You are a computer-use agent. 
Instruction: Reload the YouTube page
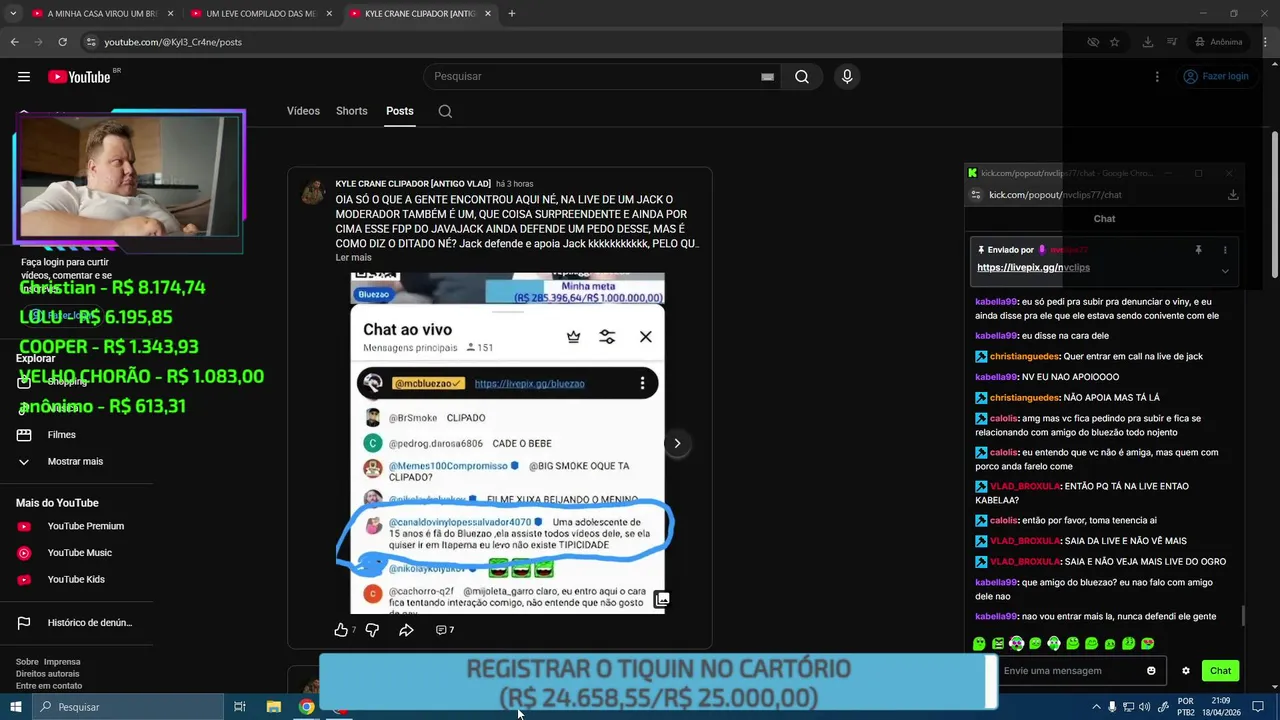coord(62,42)
